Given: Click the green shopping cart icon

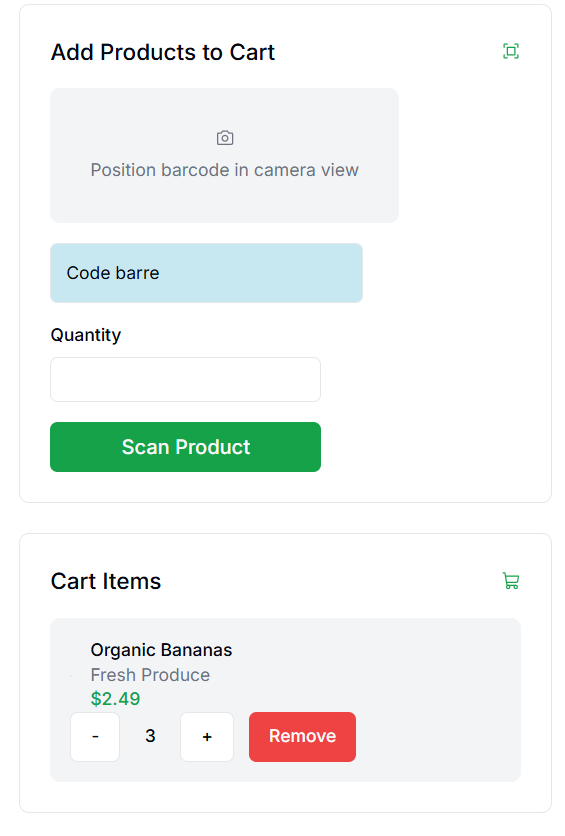Looking at the screenshot, I should (x=511, y=581).
